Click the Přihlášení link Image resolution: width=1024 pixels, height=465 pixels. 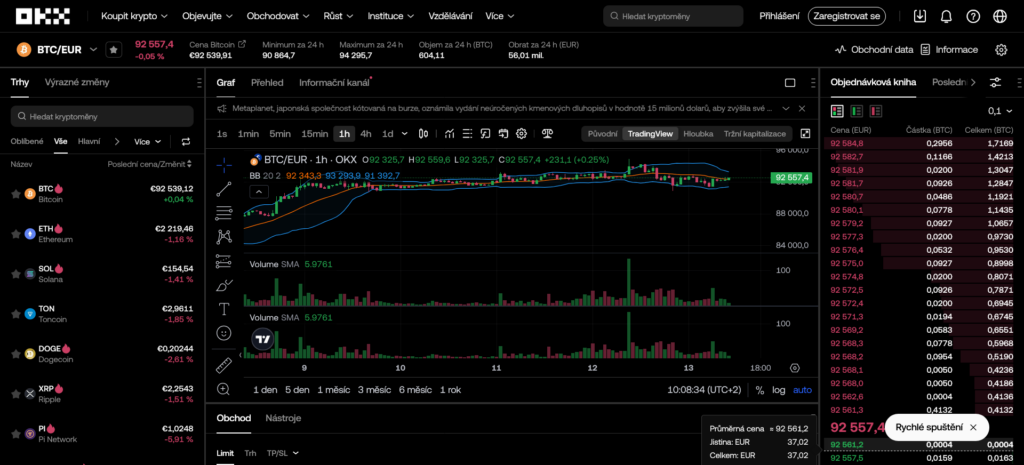click(x=779, y=16)
